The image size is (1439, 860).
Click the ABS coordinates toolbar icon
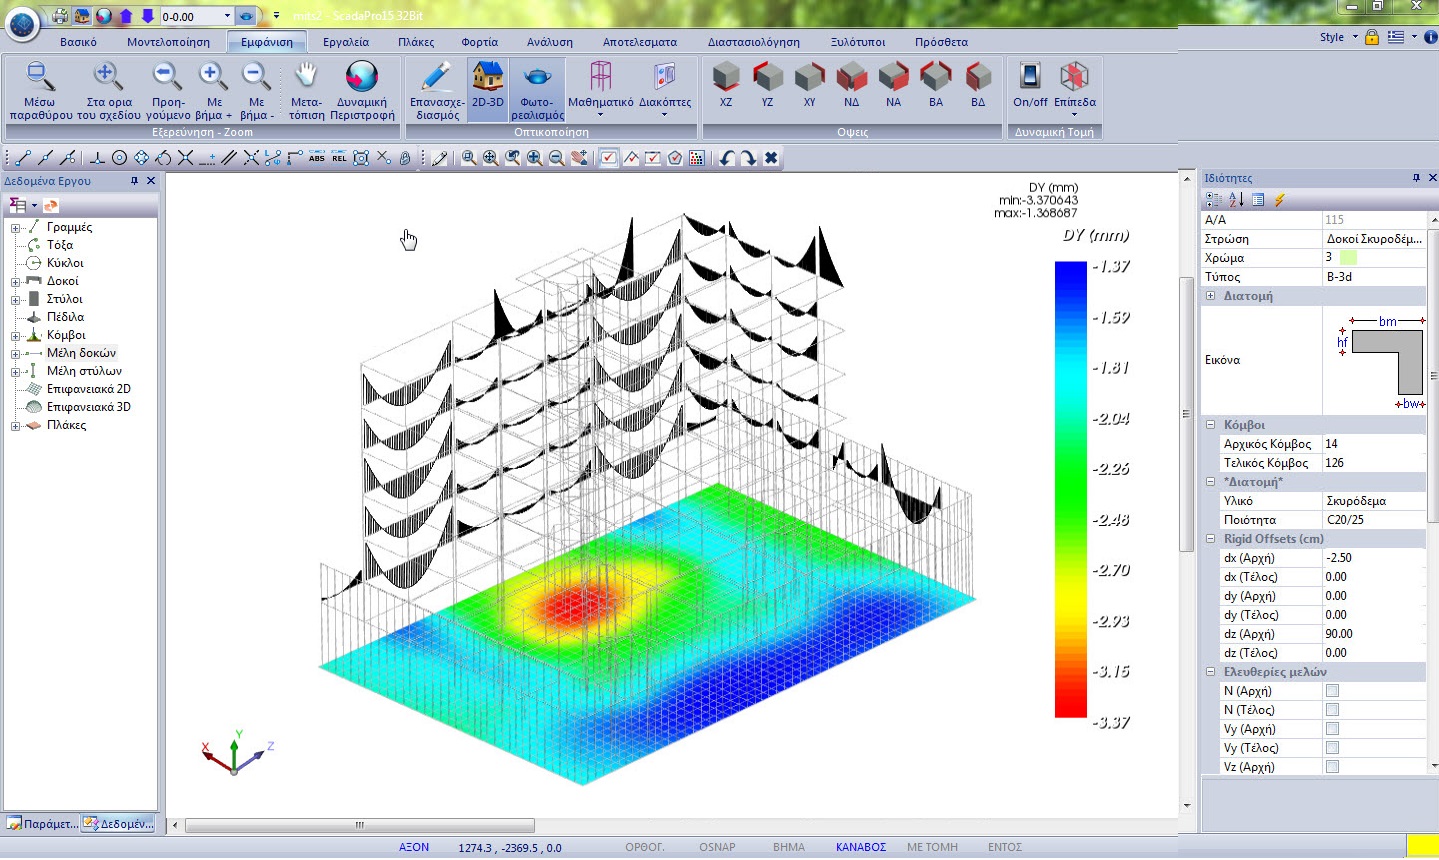coord(317,158)
